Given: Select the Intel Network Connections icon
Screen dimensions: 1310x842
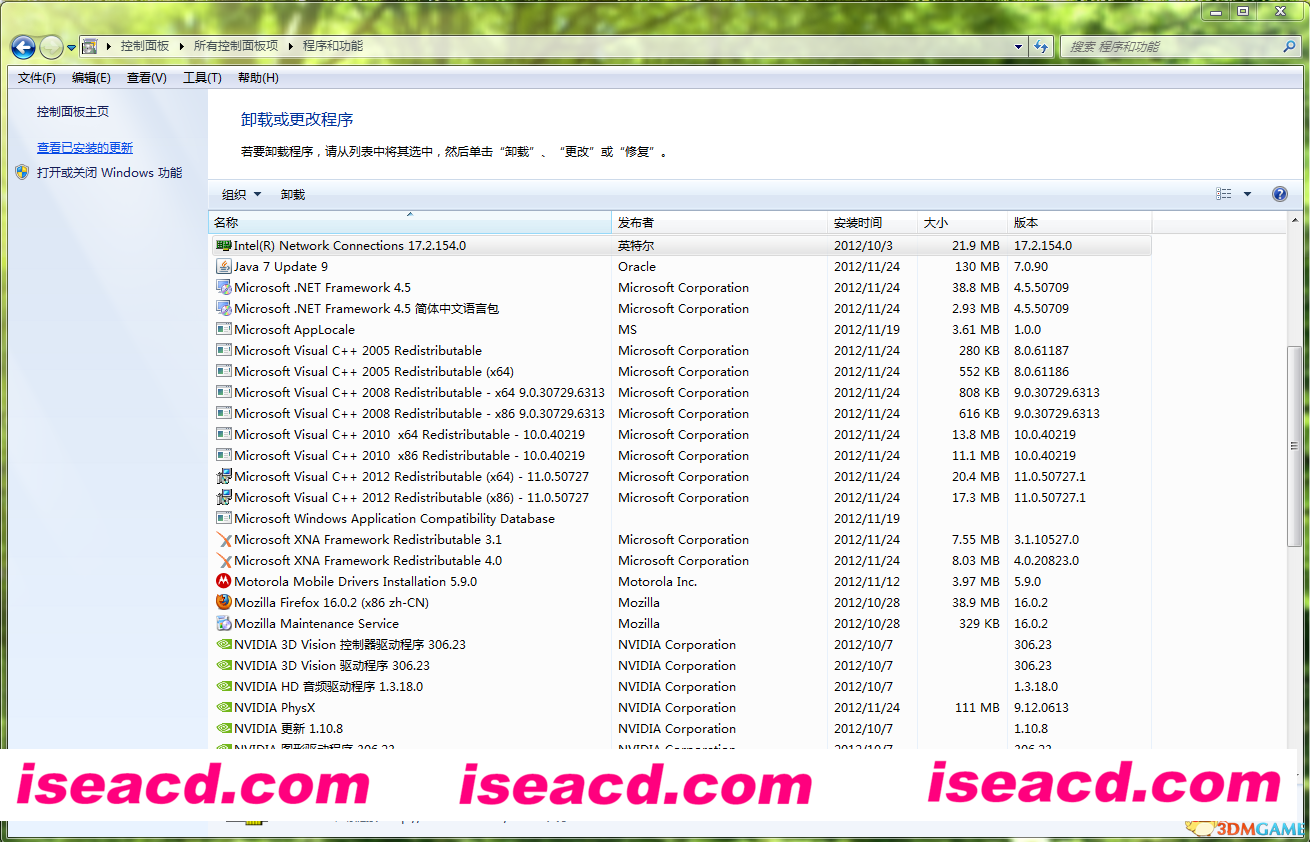Looking at the screenshot, I should coord(224,246).
